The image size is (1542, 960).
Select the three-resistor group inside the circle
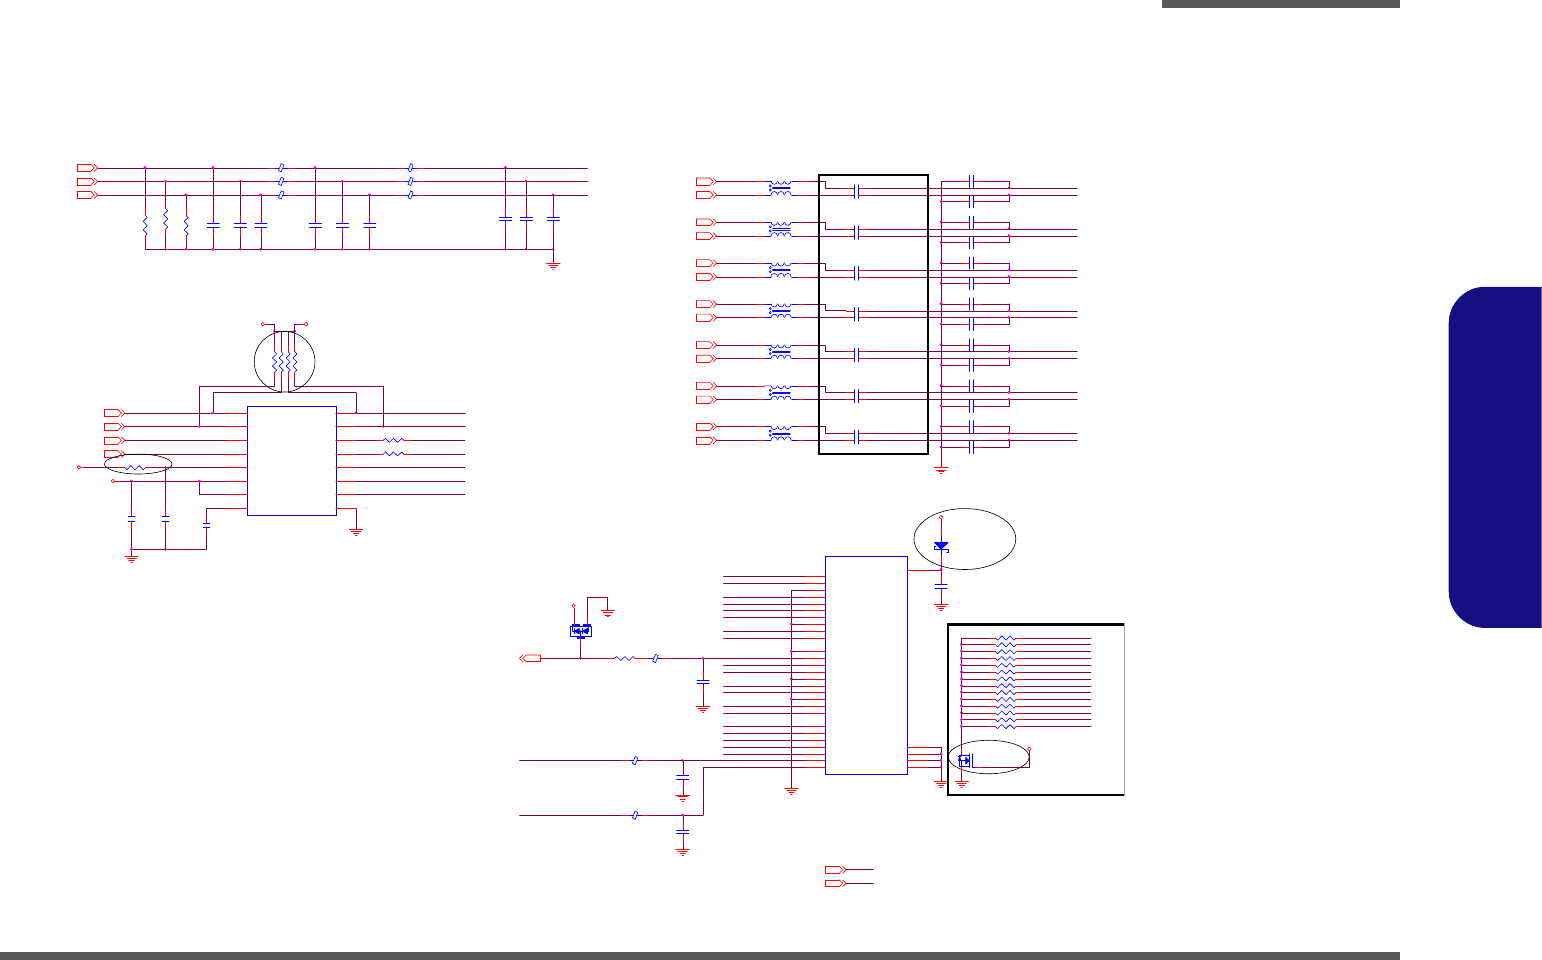(x=285, y=361)
